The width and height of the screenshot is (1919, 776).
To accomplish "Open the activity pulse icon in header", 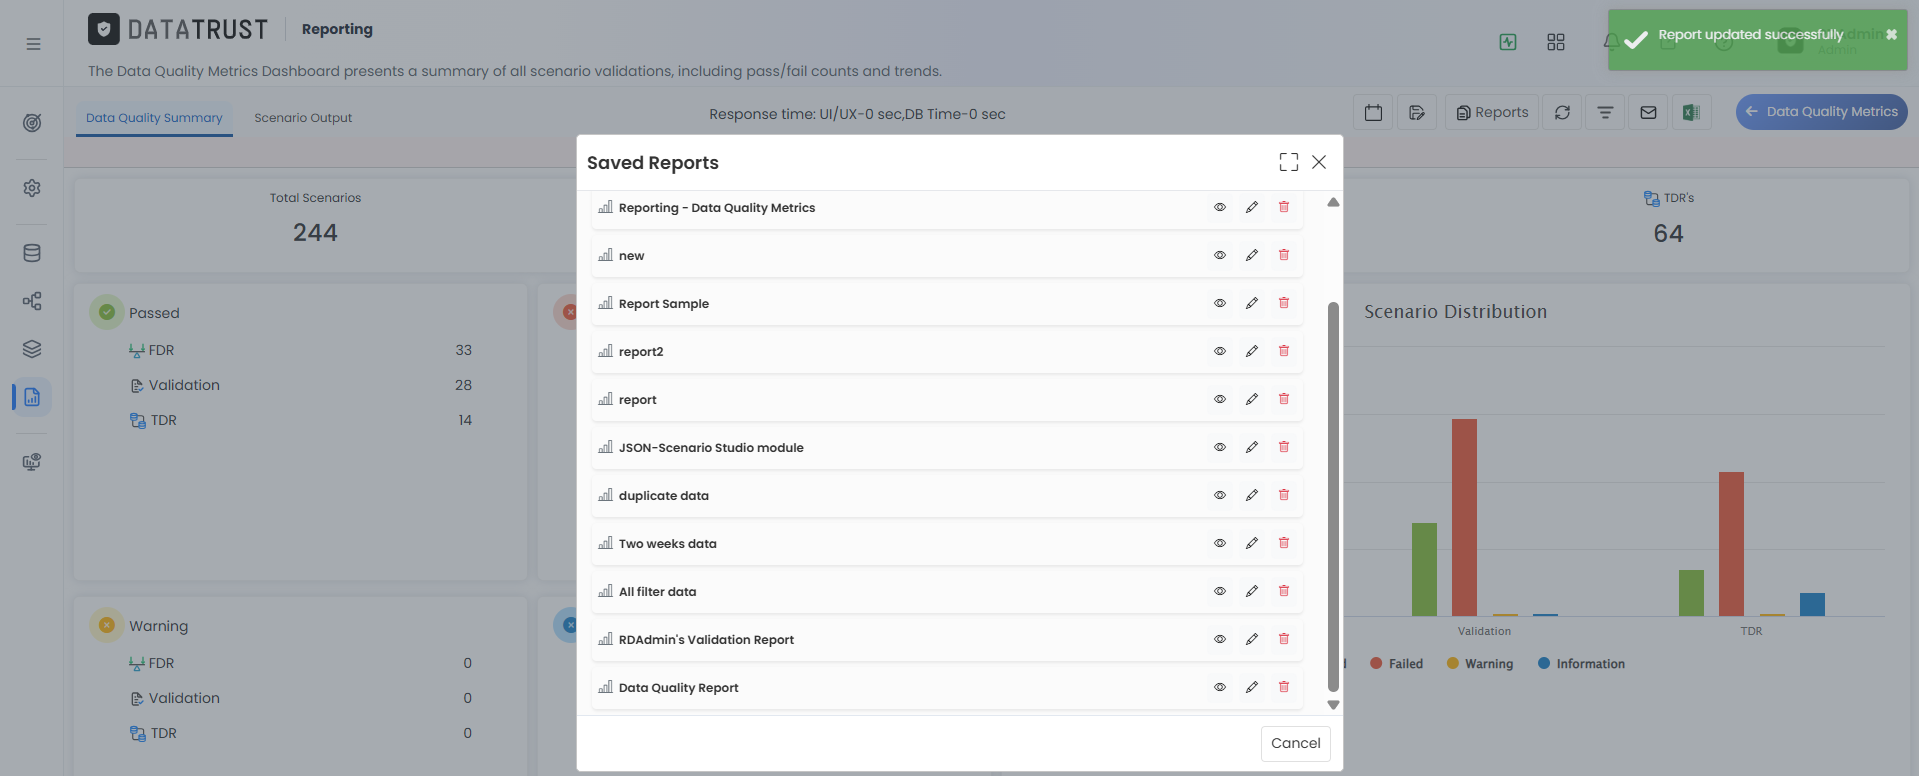I will click(1508, 42).
